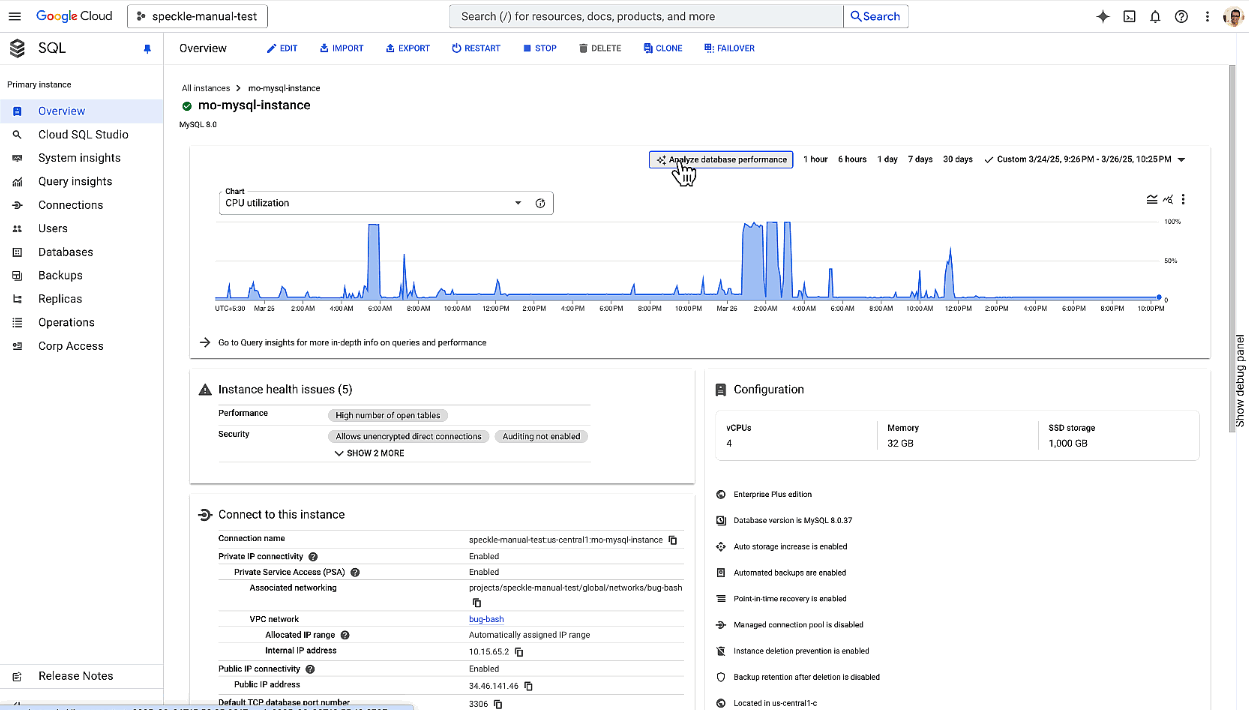Open chart in Metrics Explorer icon
1249x710 pixels.
pos(1168,199)
